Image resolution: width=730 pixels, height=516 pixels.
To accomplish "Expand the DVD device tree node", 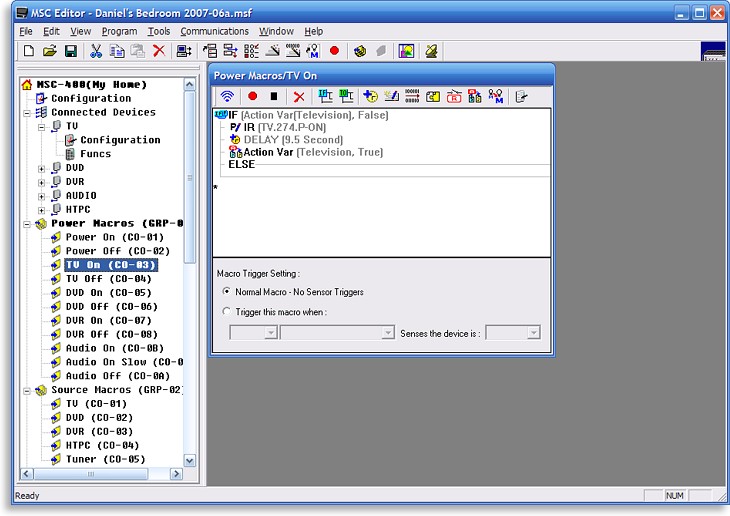I will click(x=42, y=168).
